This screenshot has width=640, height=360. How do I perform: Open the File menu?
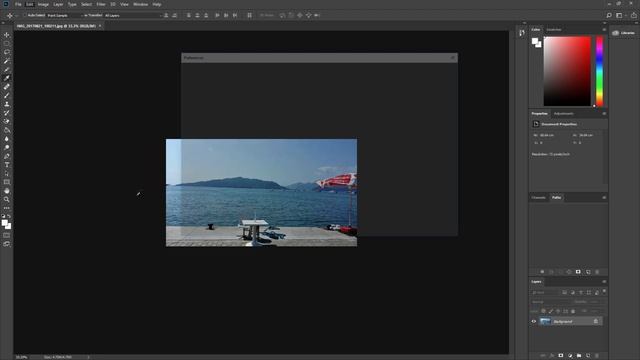(x=18, y=4)
